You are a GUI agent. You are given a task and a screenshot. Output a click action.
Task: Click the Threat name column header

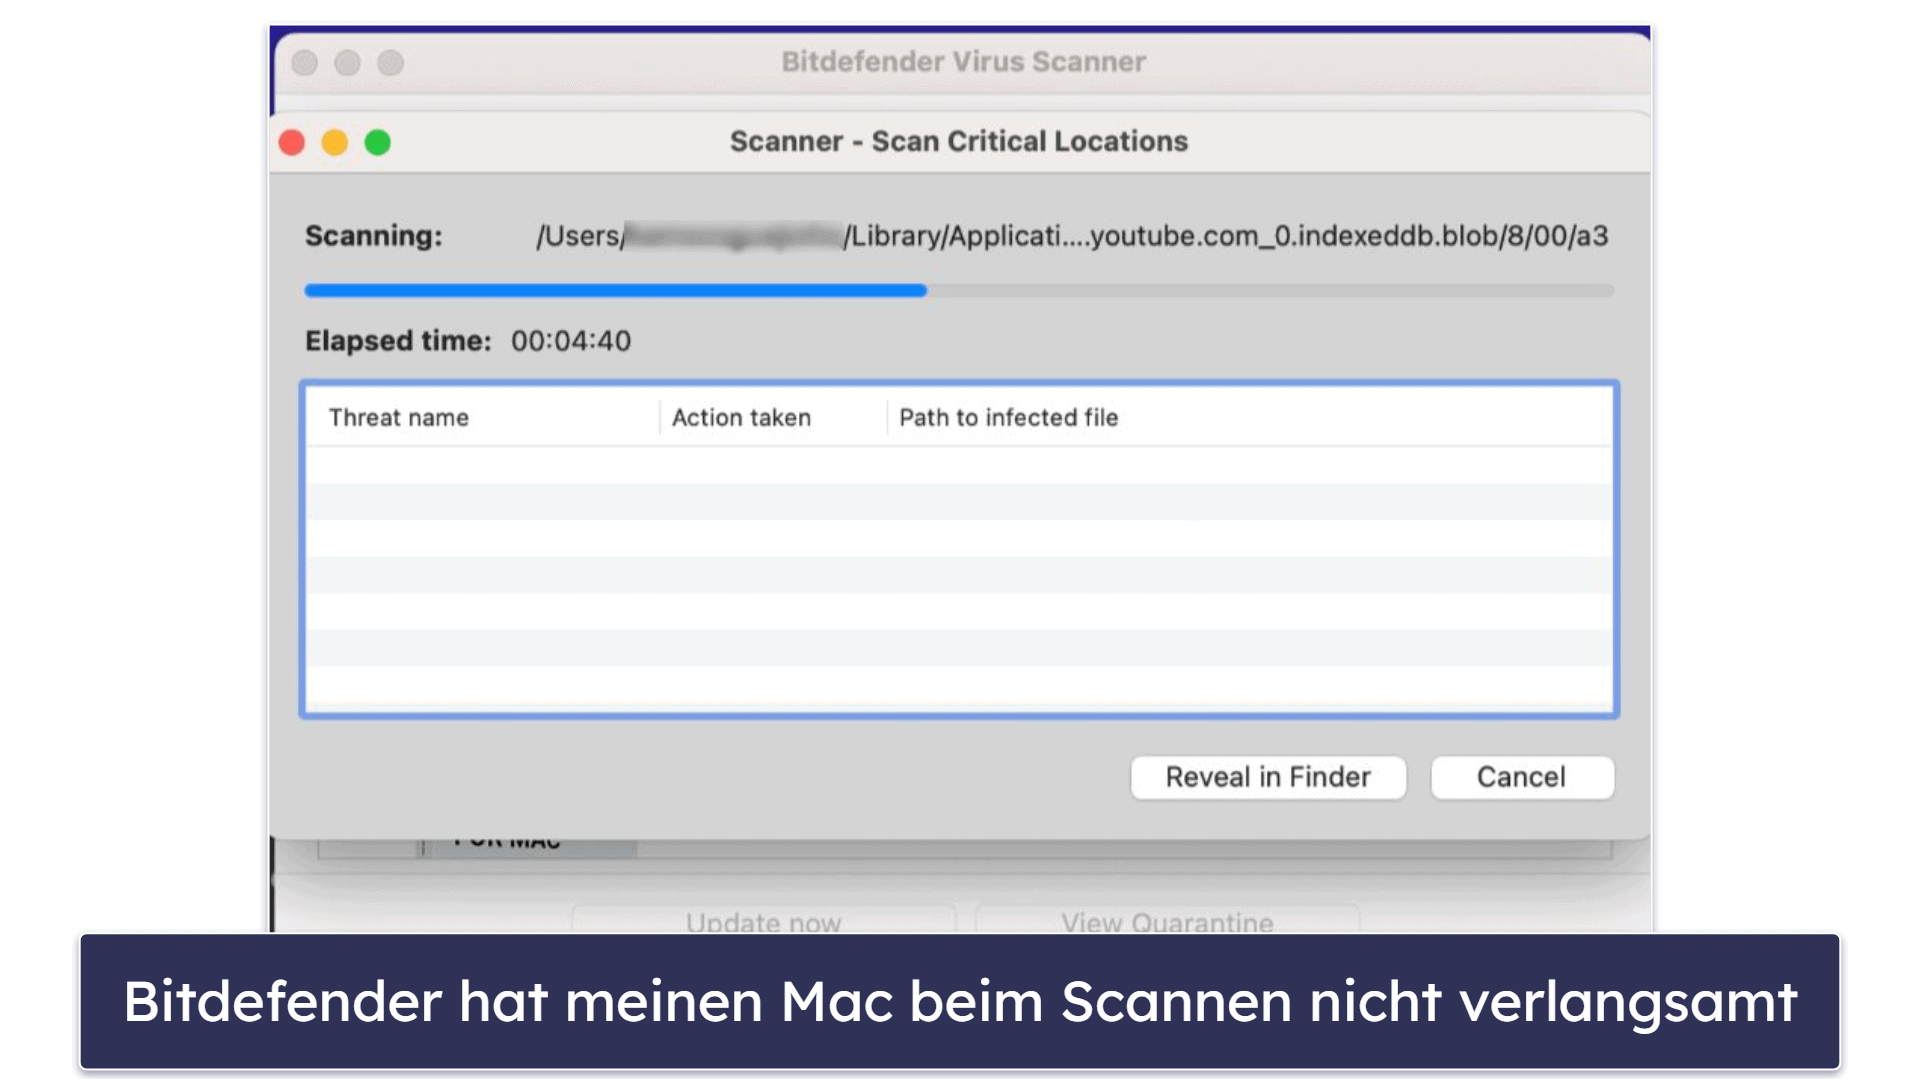398,417
